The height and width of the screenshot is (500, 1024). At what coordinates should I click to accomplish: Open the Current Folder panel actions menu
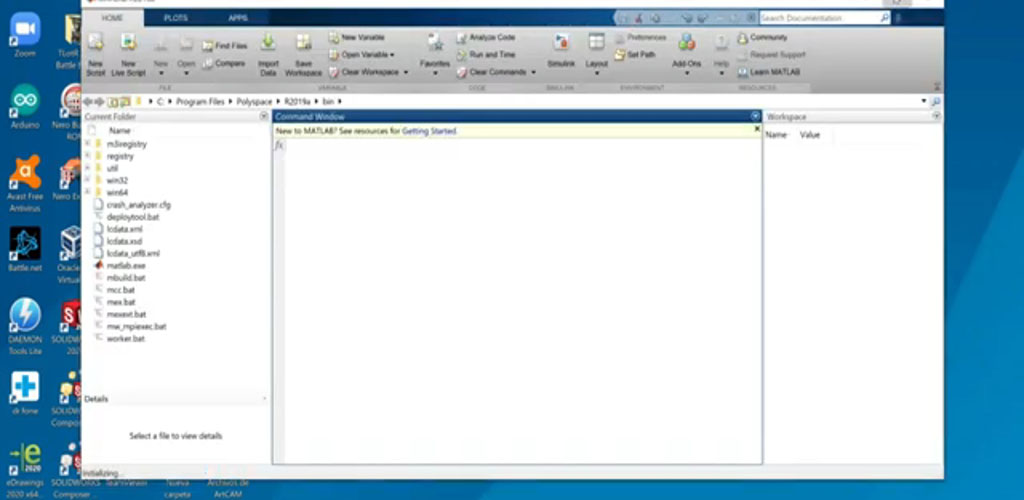point(264,116)
